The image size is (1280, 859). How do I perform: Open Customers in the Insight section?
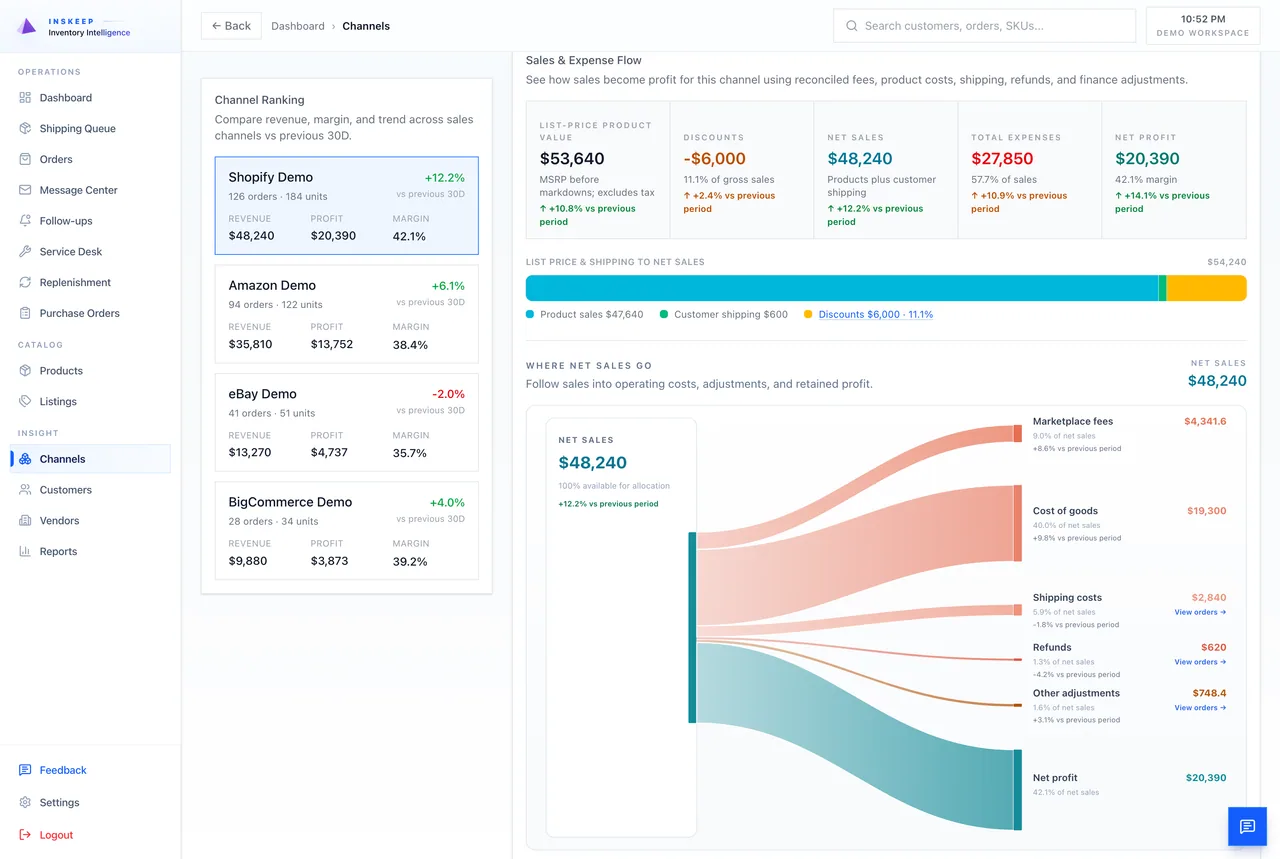pyautogui.click(x=90, y=490)
